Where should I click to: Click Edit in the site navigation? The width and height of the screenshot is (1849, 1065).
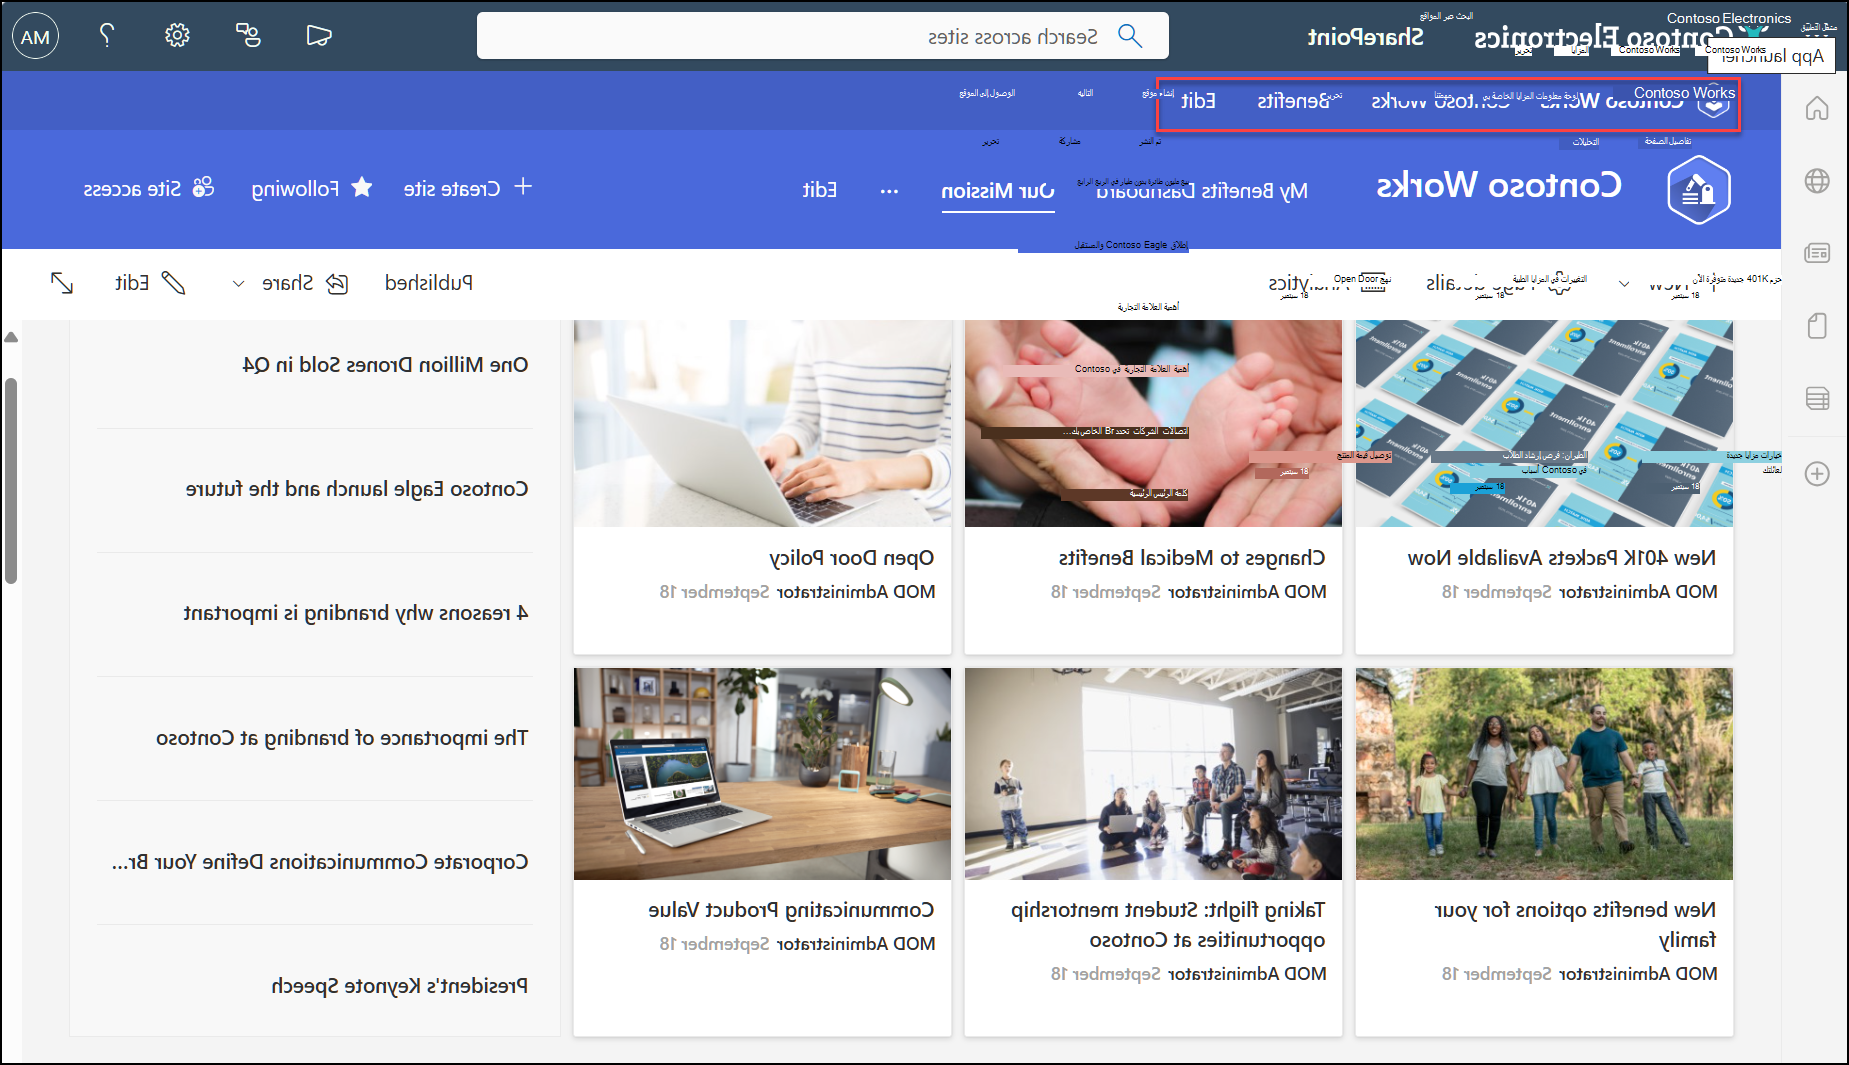tap(820, 190)
